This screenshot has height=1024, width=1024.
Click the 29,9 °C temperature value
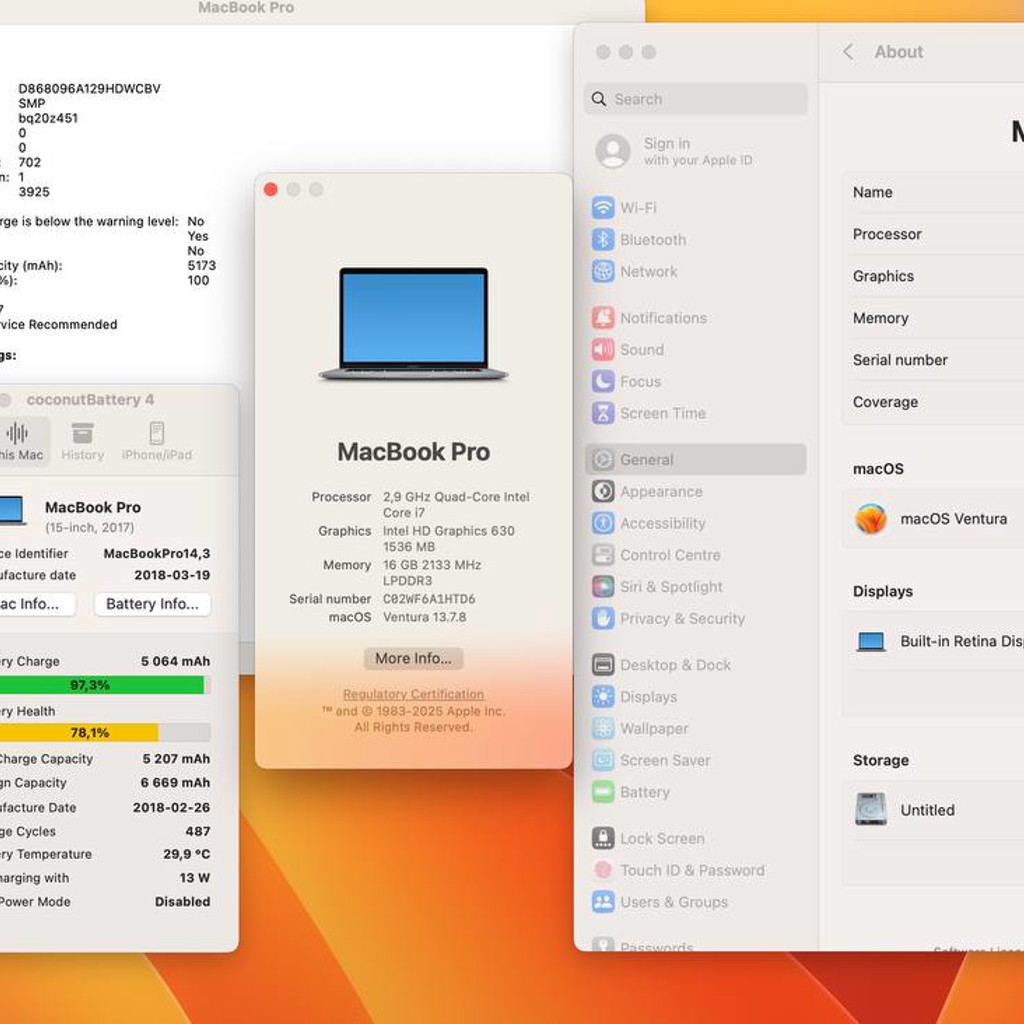click(187, 854)
